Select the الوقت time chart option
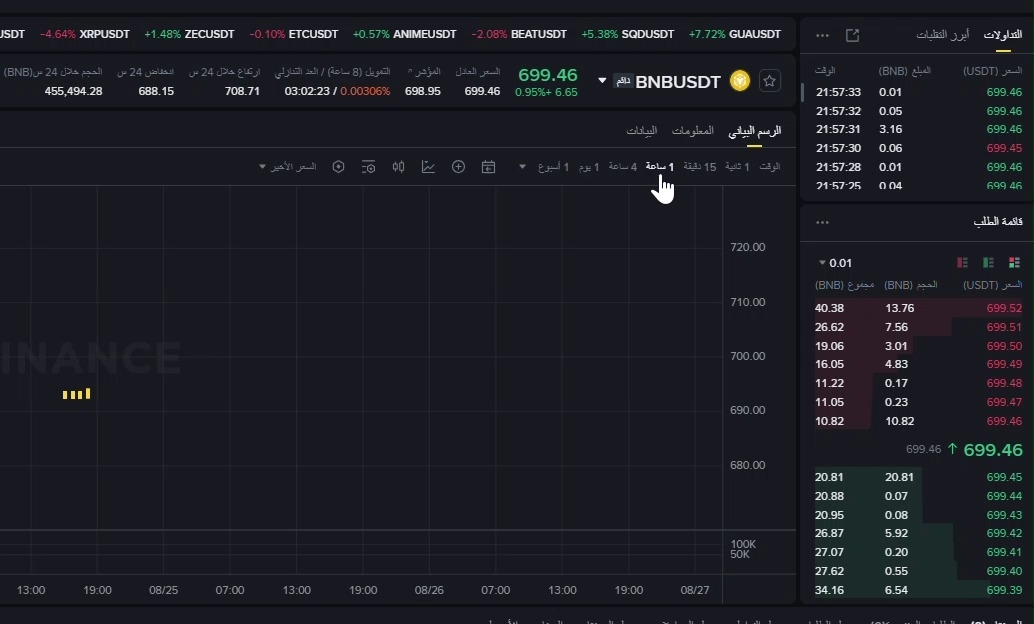 pos(770,167)
